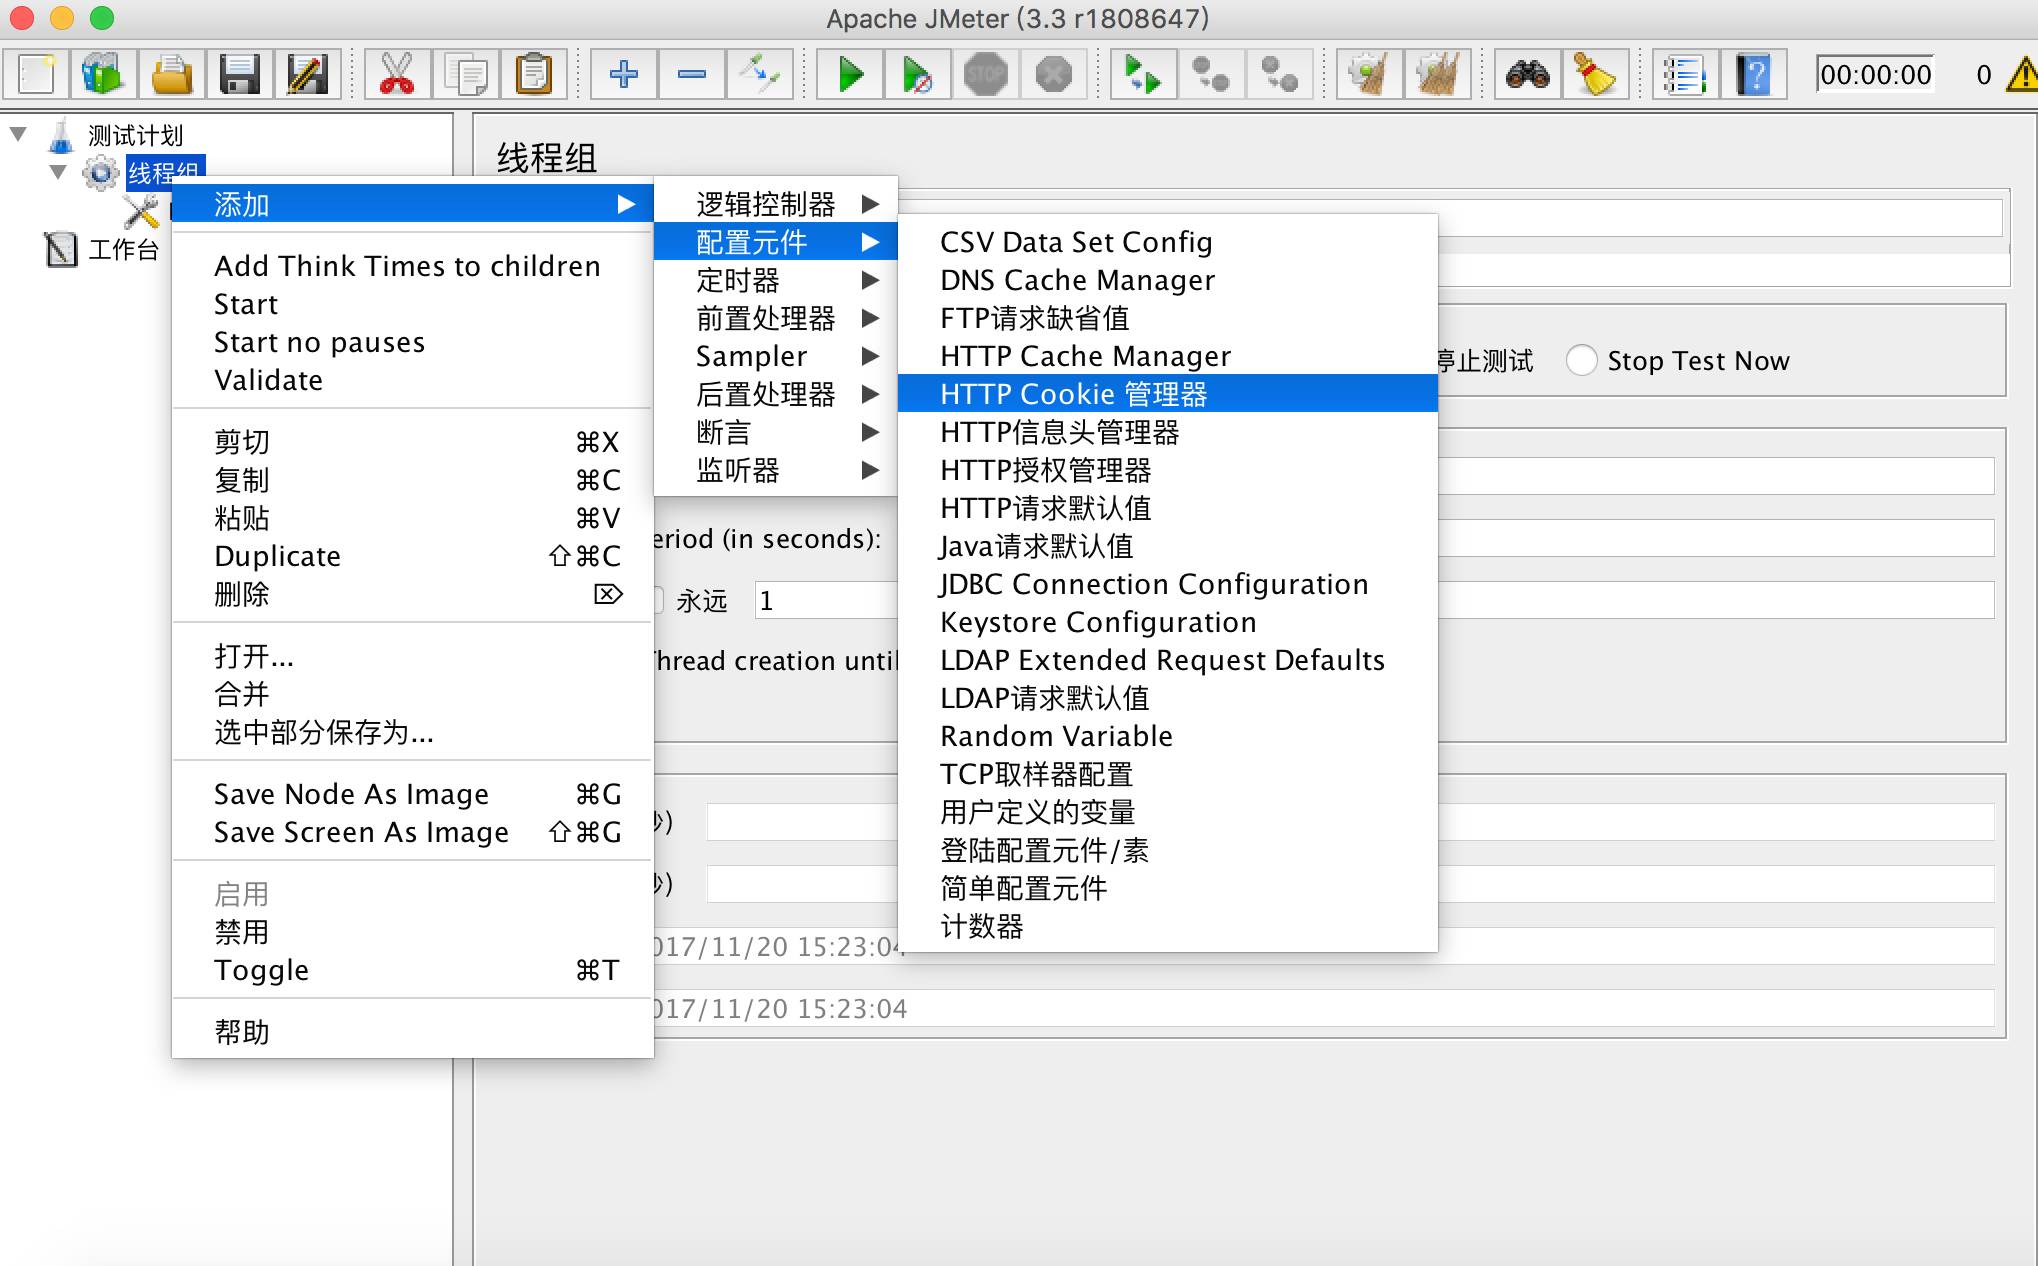Toggle the 工作台 node enable state

[122, 246]
